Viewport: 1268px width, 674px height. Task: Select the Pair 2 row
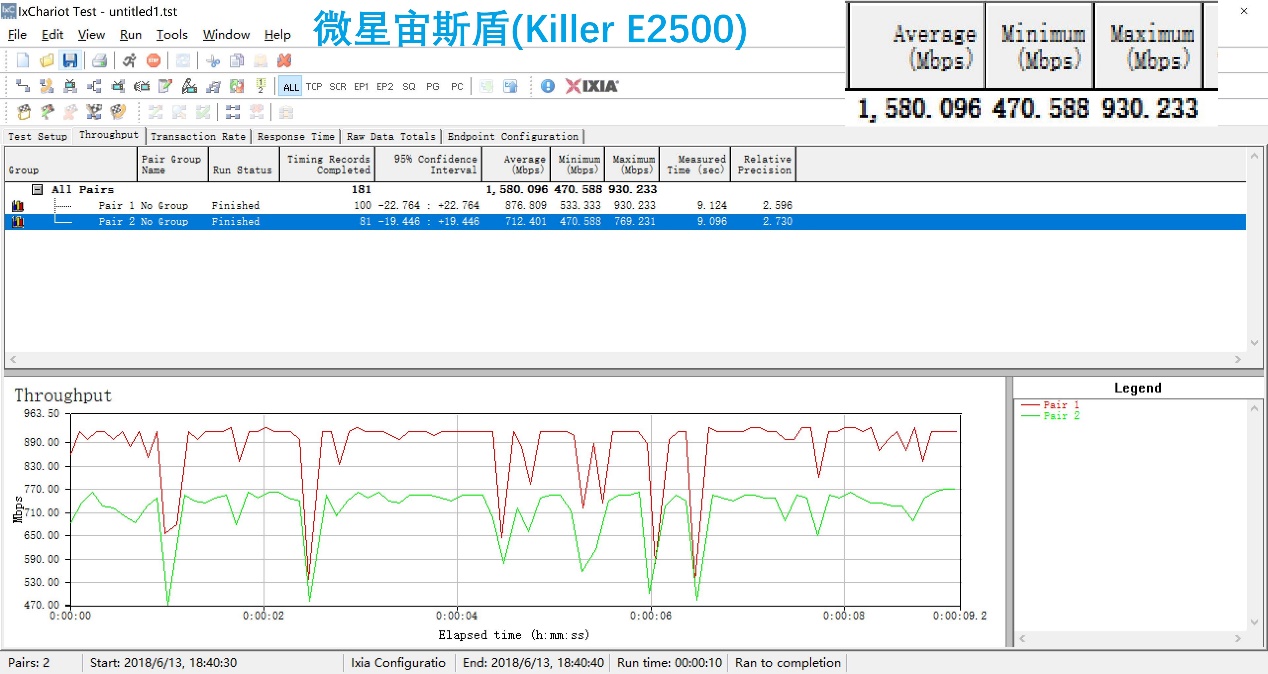[625, 221]
